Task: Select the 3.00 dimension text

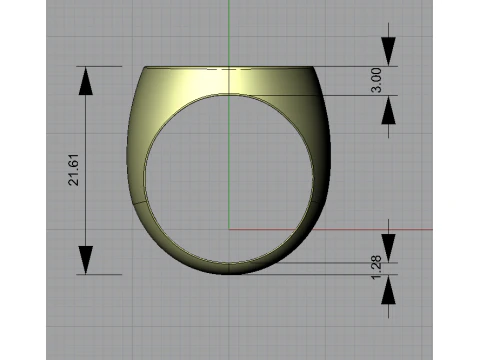Action: pos(376,80)
